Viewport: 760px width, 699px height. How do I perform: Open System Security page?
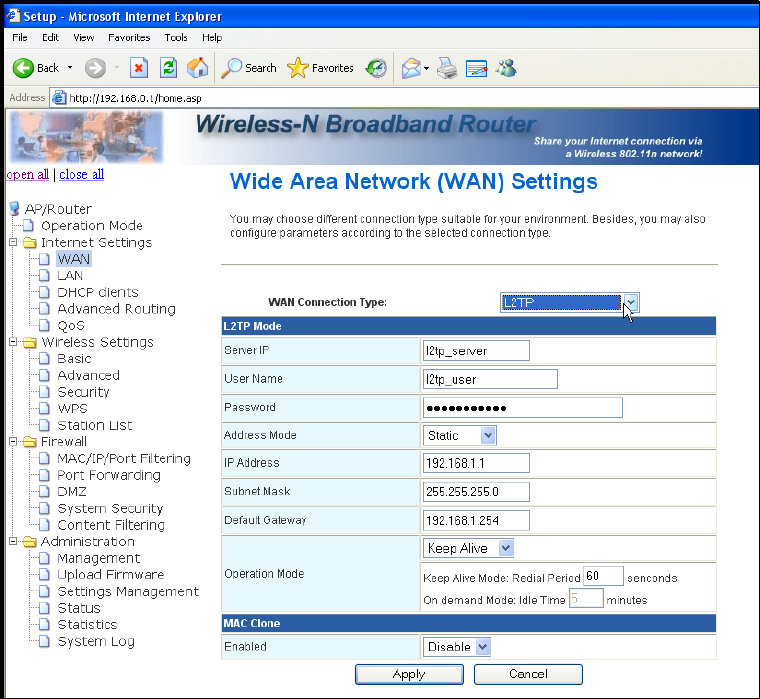pyautogui.click(x=110, y=508)
